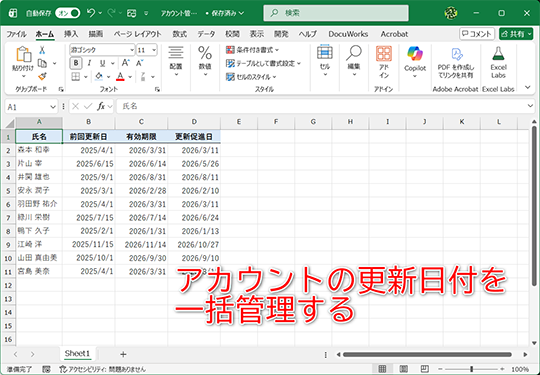Screen dimensions: 540x375
Task: Switch to the Page Layout (ページレイアウト) tab
Action: (137, 34)
